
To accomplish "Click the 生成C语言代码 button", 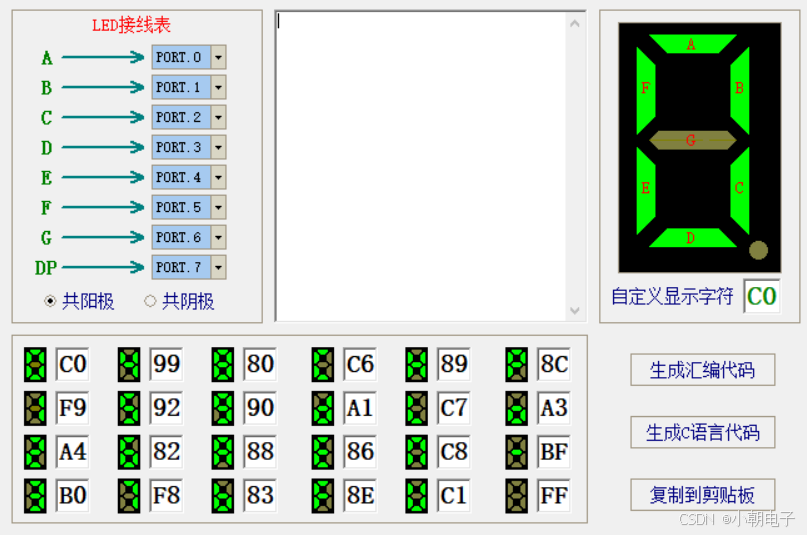I will pyautogui.click(x=703, y=432).
